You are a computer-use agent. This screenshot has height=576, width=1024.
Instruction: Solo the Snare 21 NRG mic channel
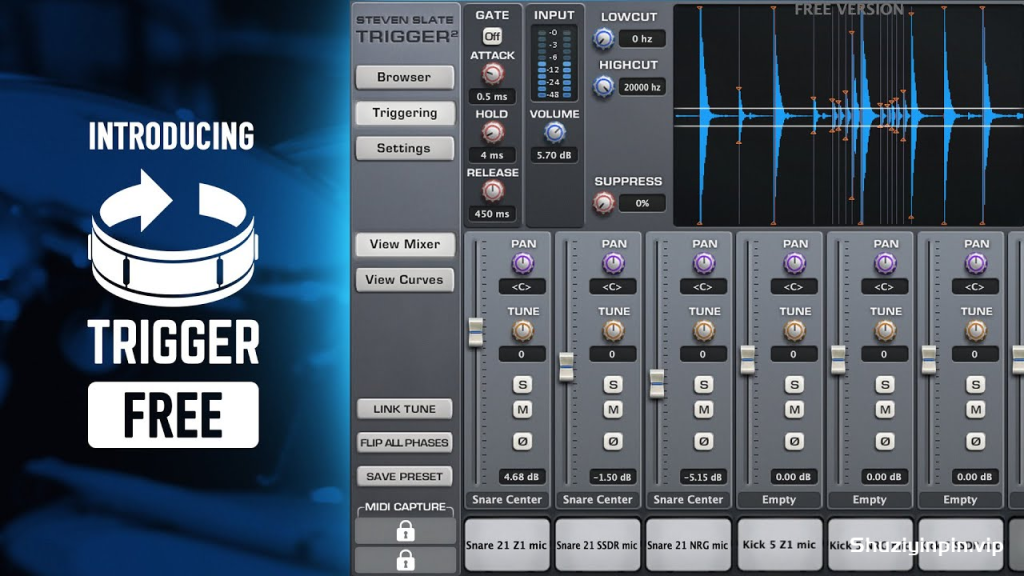tap(703, 385)
